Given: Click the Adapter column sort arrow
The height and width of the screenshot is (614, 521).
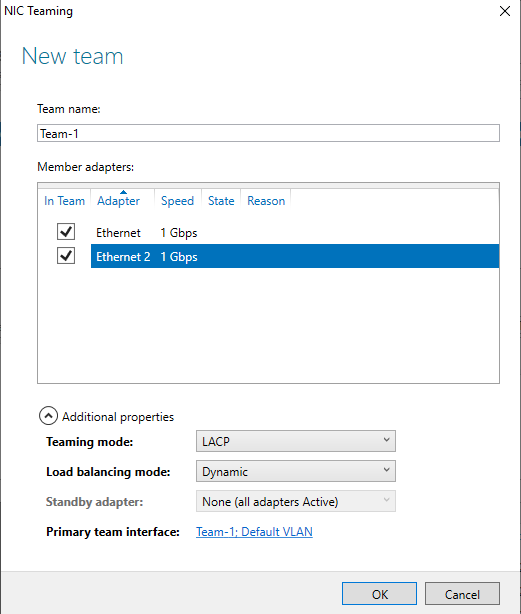Looking at the screenshot, I should (x=123, y=192).
